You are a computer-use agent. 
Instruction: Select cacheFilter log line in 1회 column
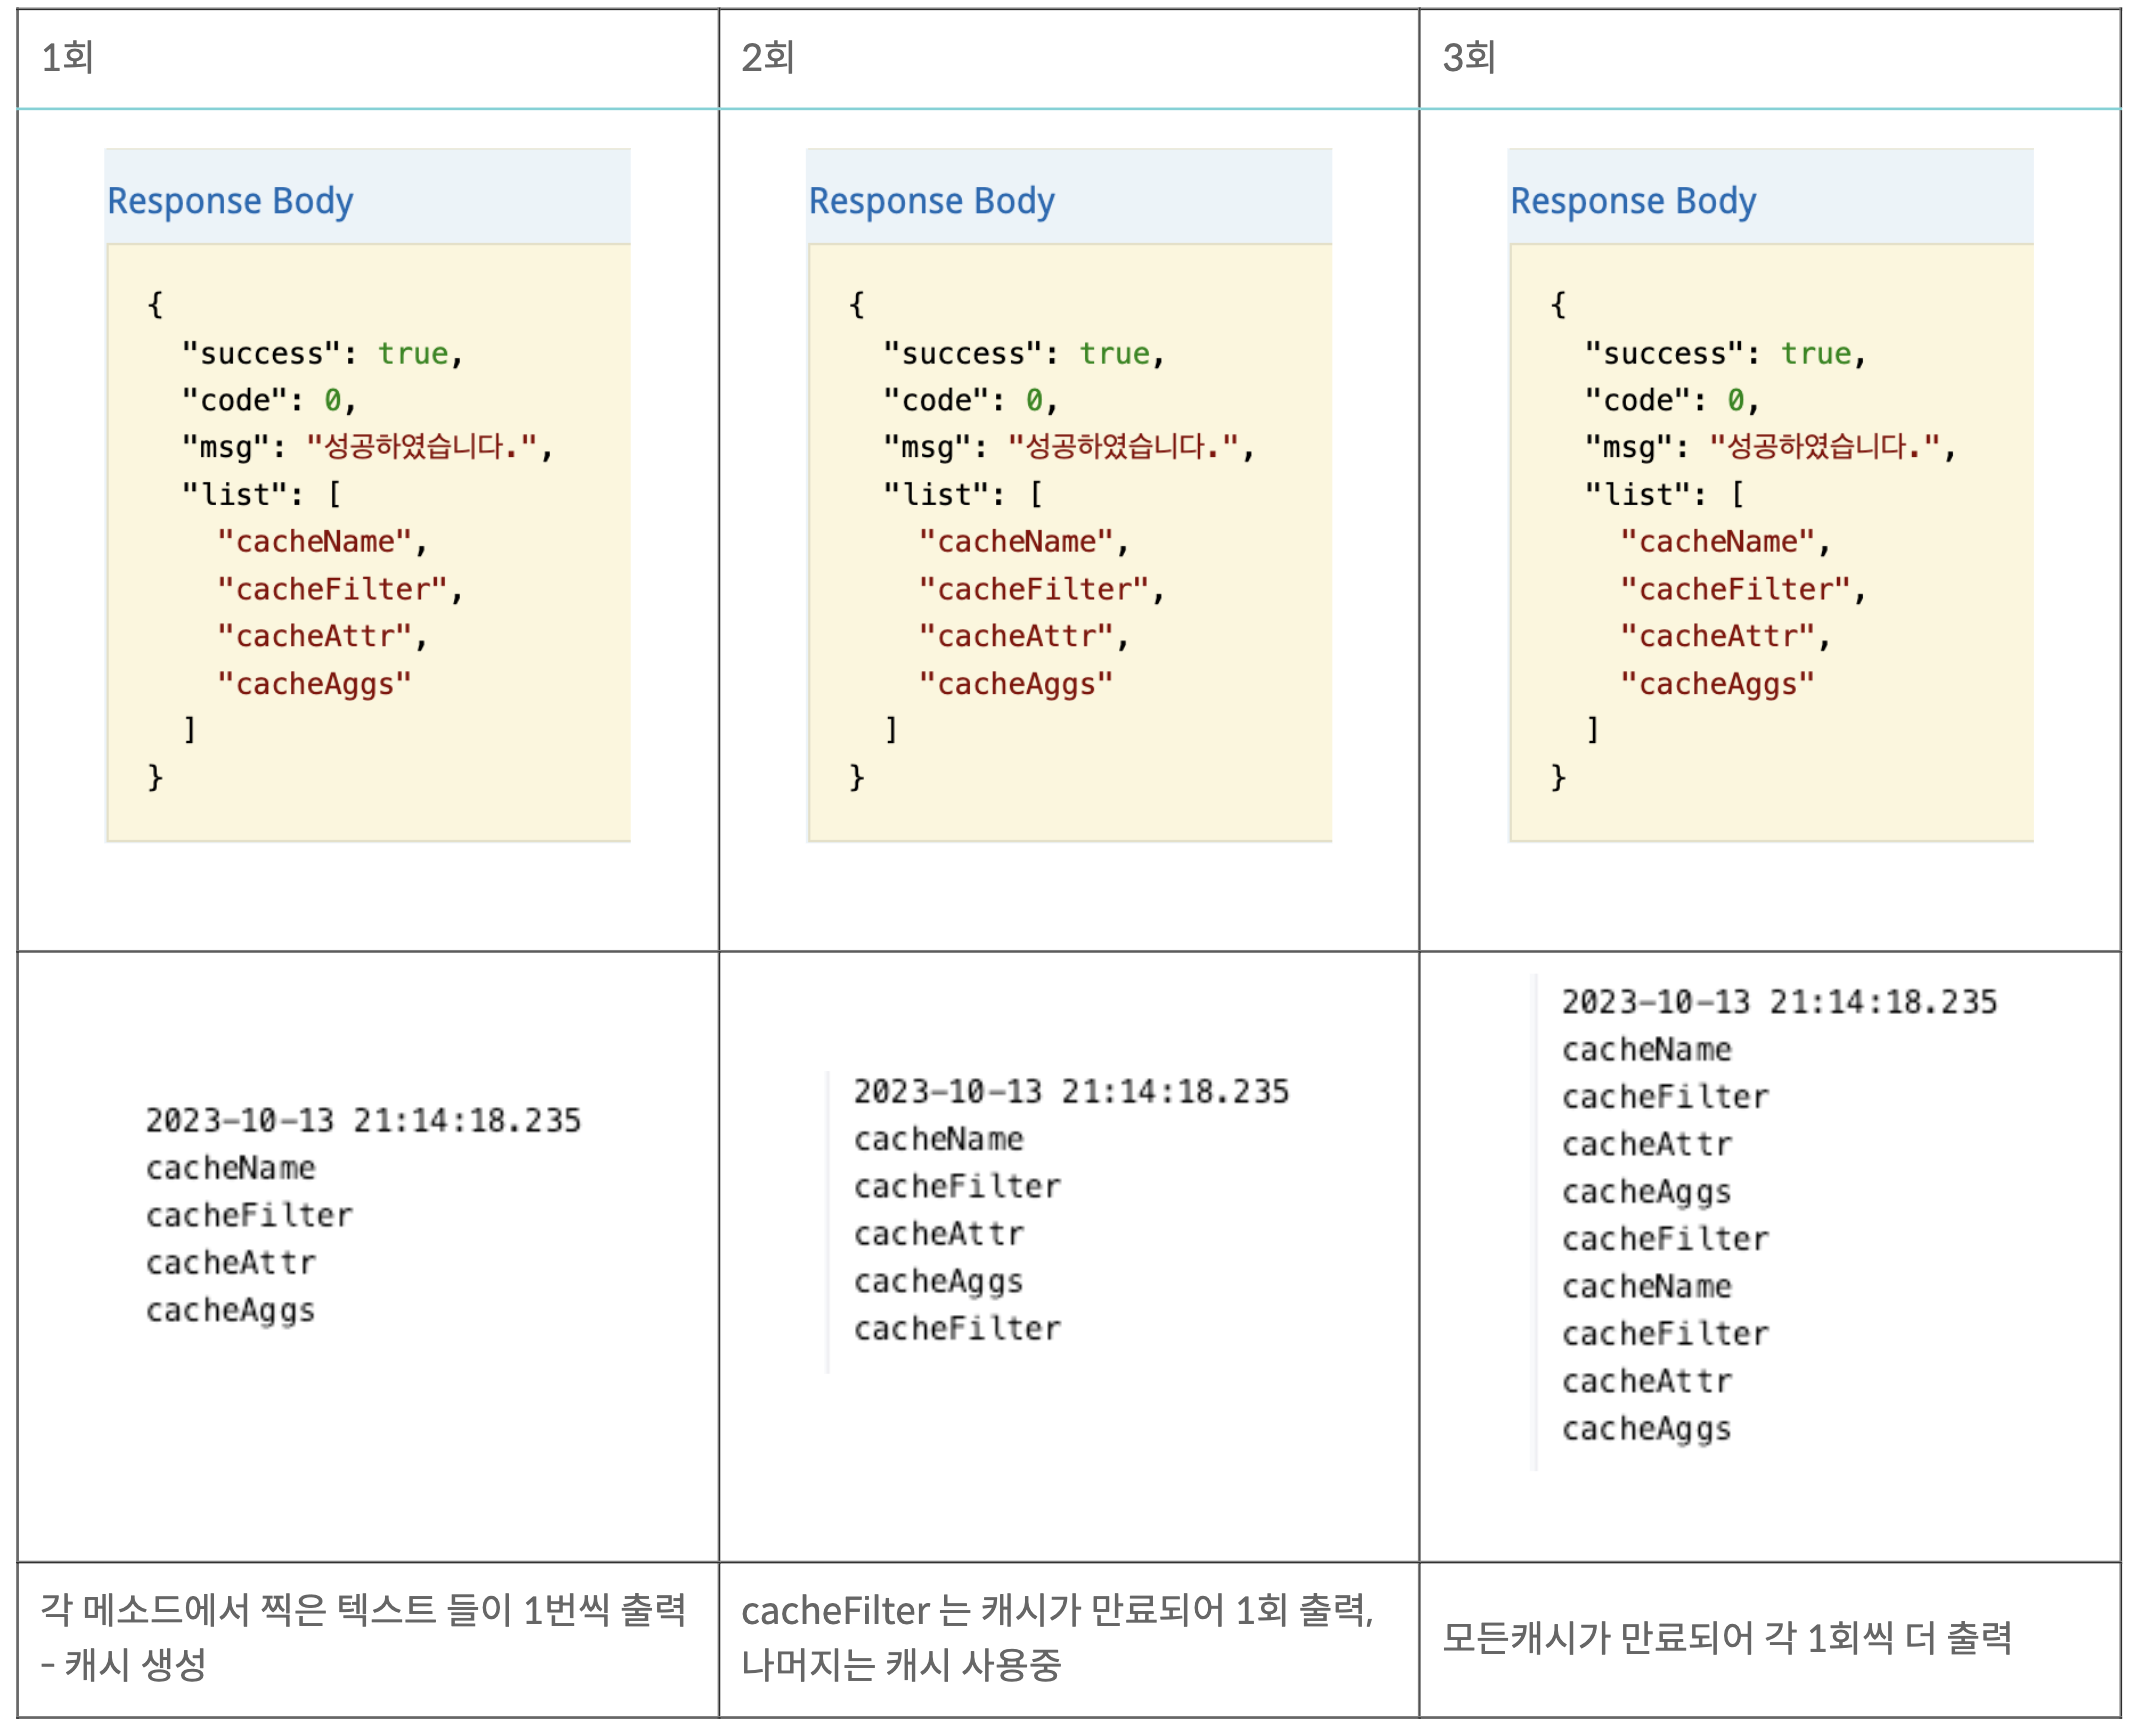249,1215
